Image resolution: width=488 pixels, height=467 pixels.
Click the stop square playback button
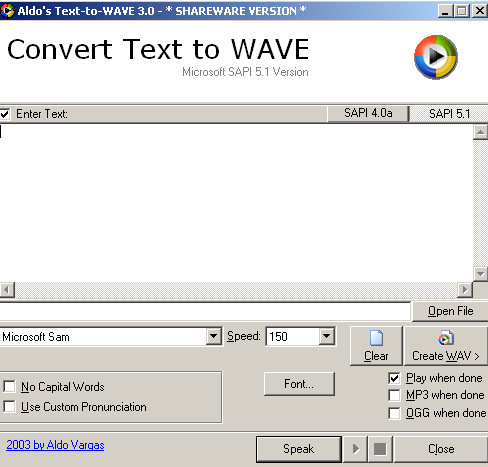[x=380, y=449]
